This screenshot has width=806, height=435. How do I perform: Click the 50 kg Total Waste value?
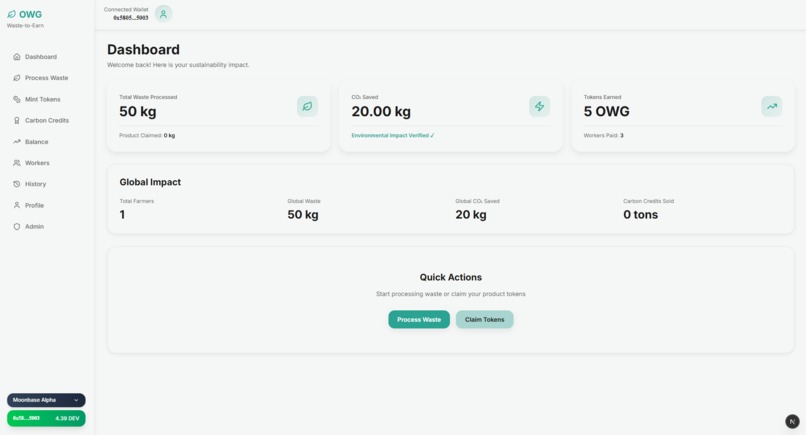click(x=138, y=112)
